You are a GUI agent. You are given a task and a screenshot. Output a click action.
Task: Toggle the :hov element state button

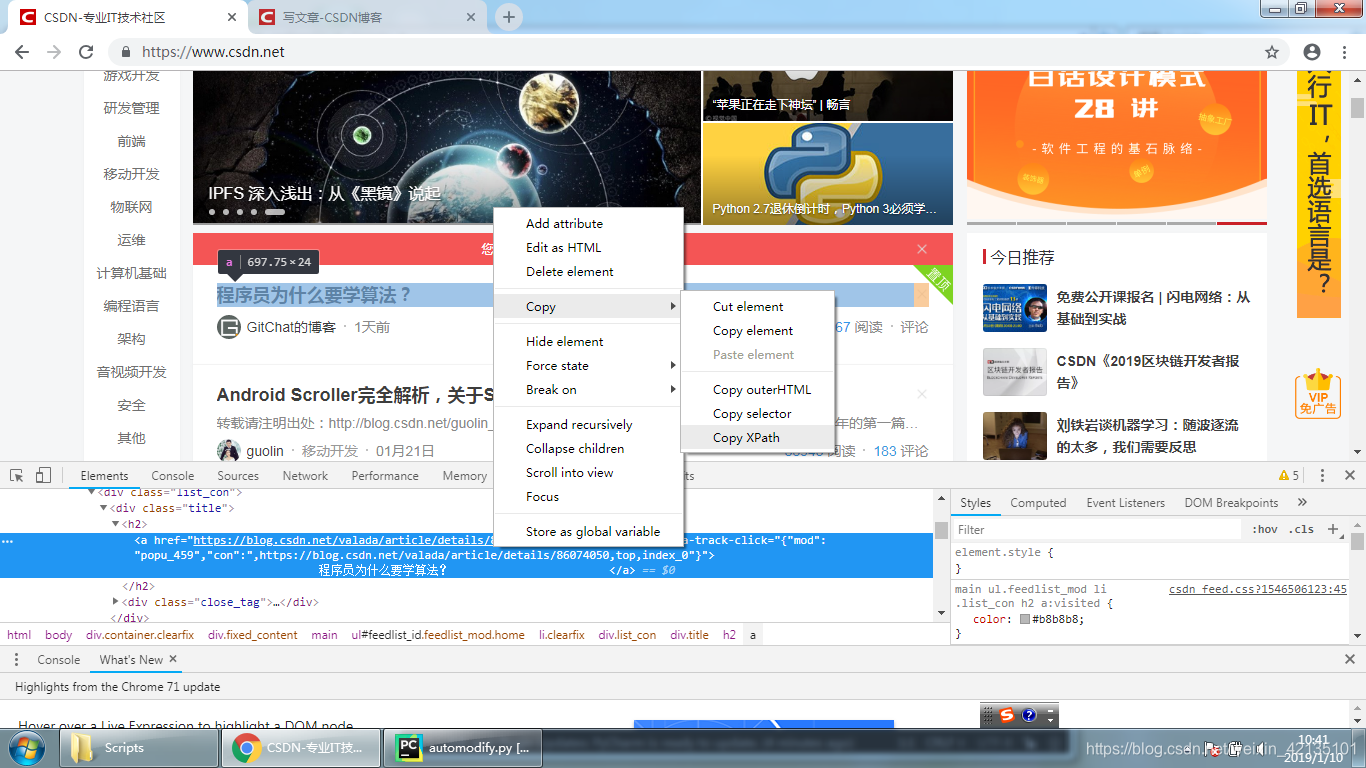(1264, 529)
